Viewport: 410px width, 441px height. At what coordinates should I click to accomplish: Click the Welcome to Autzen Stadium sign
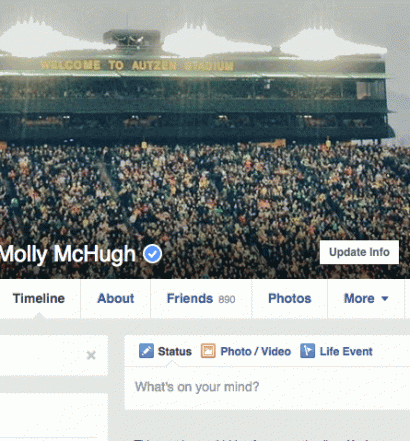click(137, 65)
